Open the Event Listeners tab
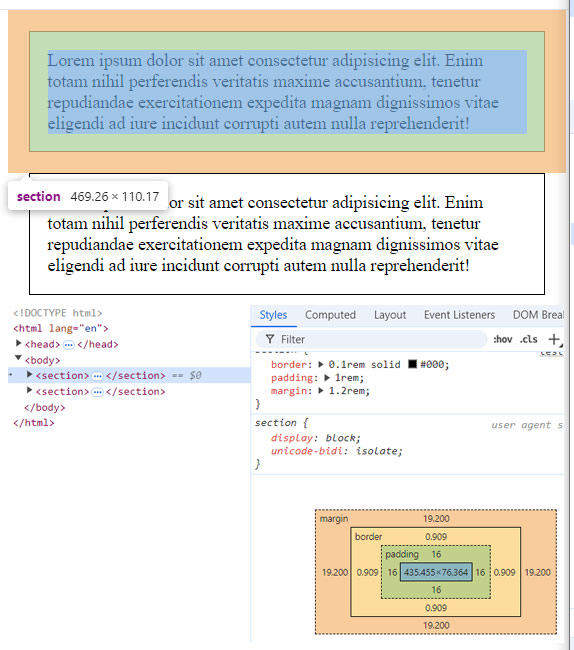Screen dimensions: 574x650 click(x=459, y=315)
